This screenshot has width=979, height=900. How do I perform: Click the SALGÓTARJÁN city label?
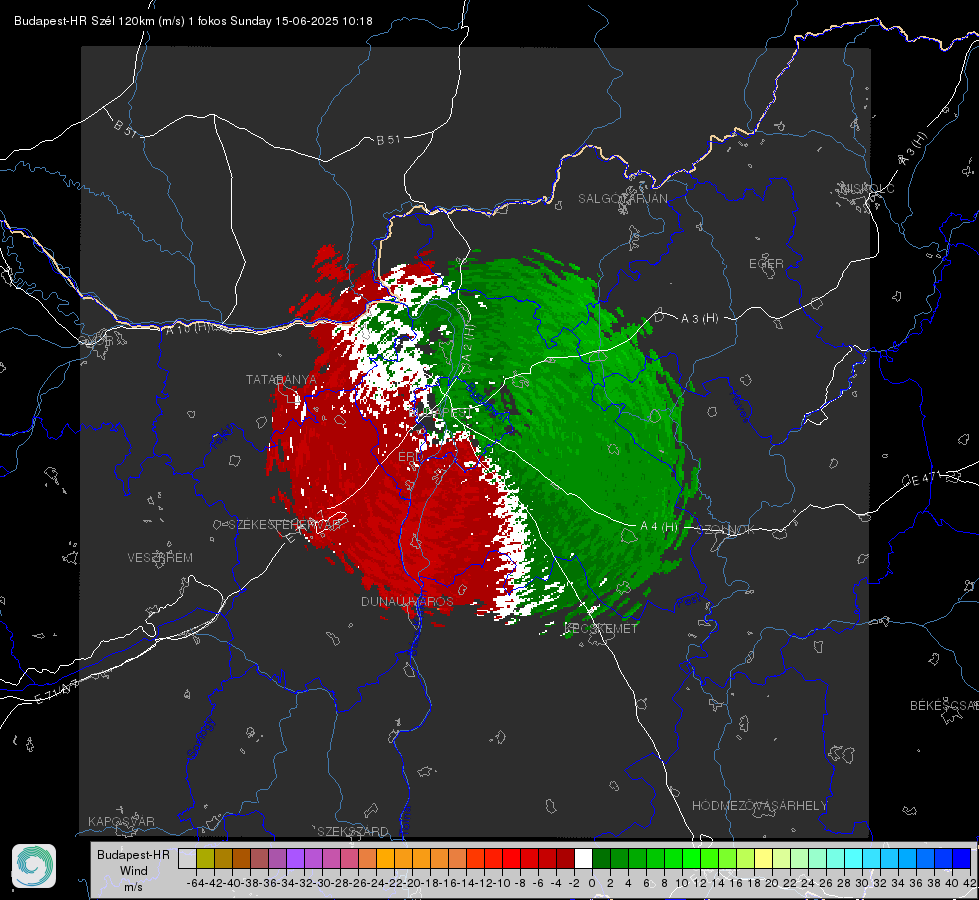[622, 199]
